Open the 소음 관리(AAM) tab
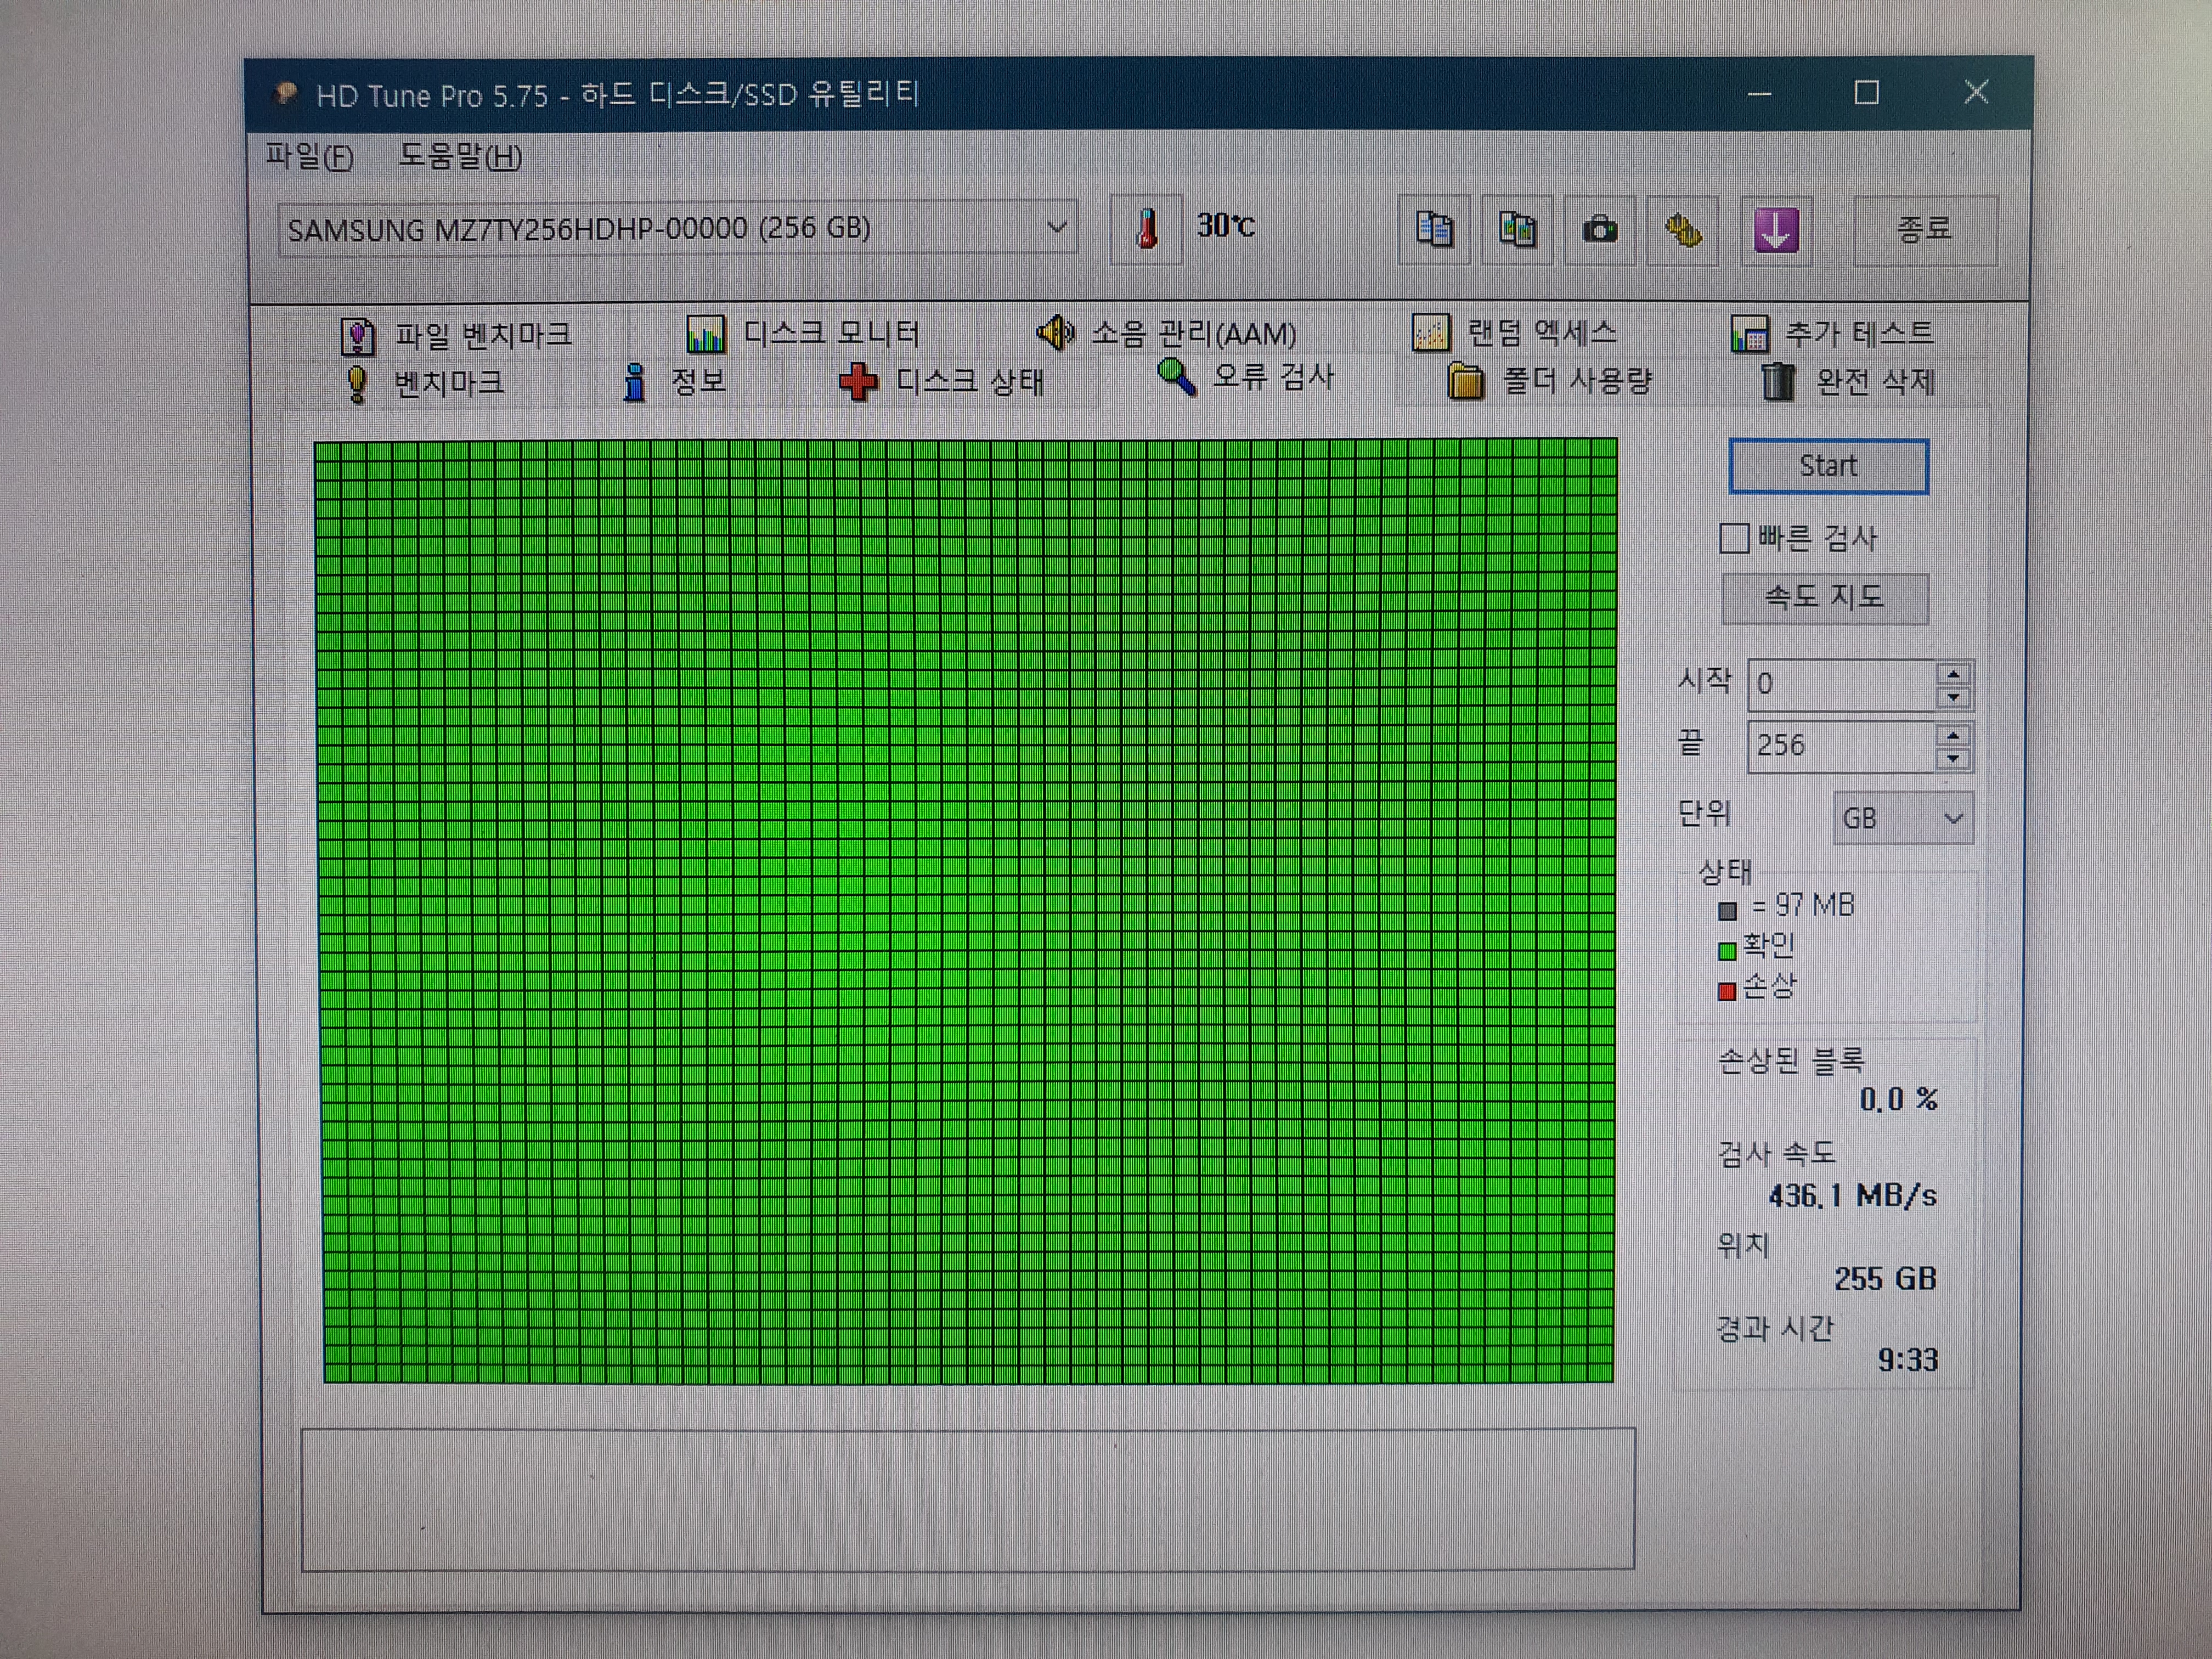This screenshot has width=2212, height=1659. pos(1166,333)
